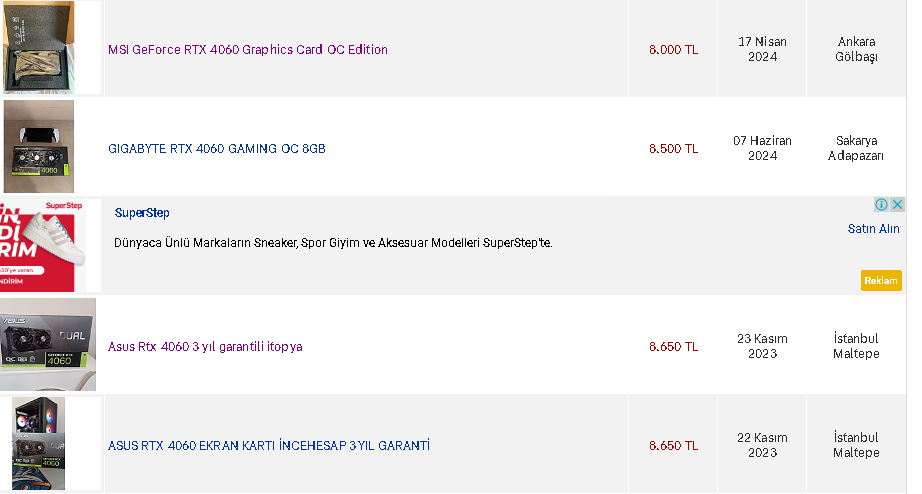Image resolution: width=922 pixels, height=494 pixels.
Task: Click the Ankara Gölbaşı location cell
Action: click(856, 49)
